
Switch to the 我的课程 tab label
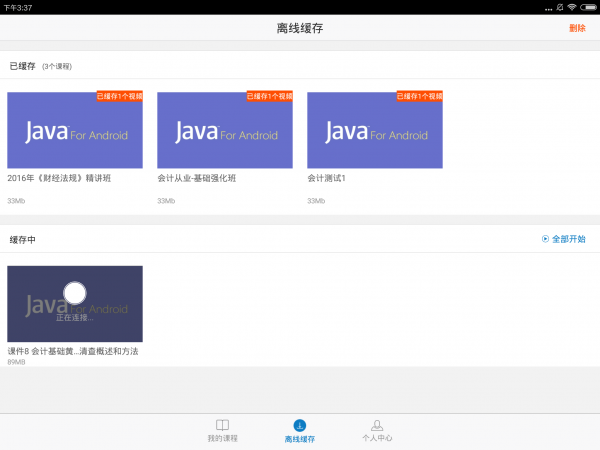(222, 438)
